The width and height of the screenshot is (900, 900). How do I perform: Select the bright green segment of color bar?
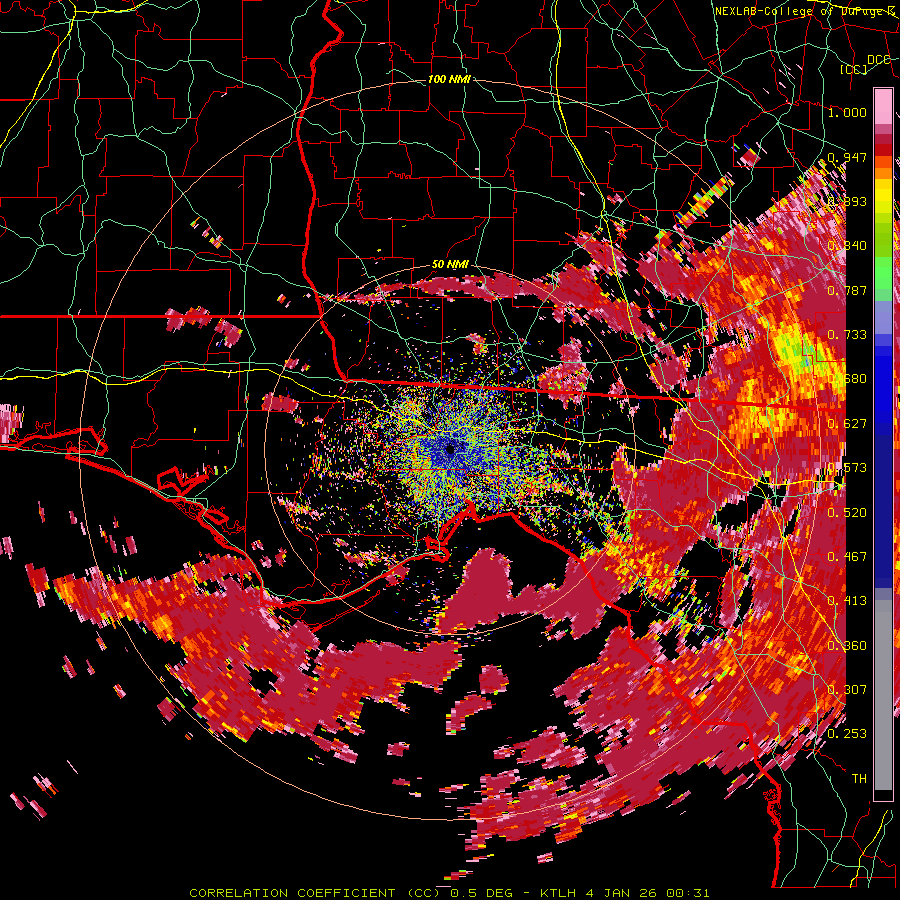(x=883, y=273)
